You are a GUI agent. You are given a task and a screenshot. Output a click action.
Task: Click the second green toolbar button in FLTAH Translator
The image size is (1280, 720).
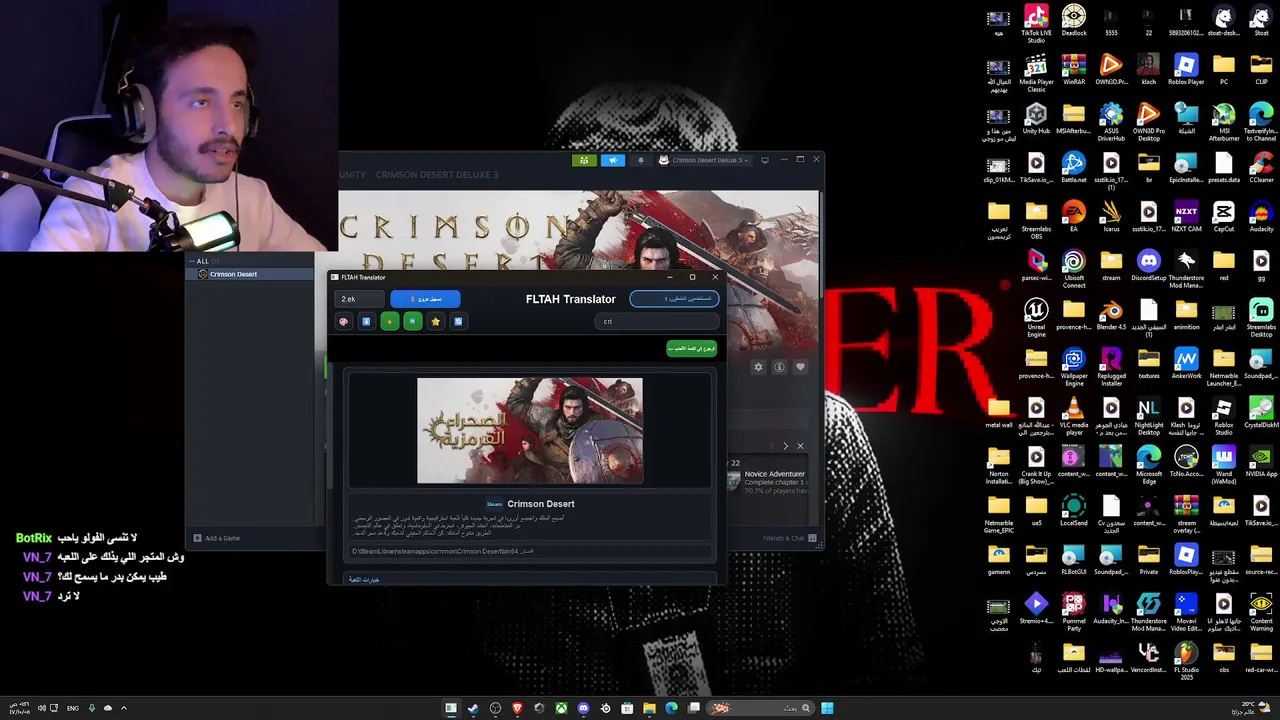pos(412,321)
